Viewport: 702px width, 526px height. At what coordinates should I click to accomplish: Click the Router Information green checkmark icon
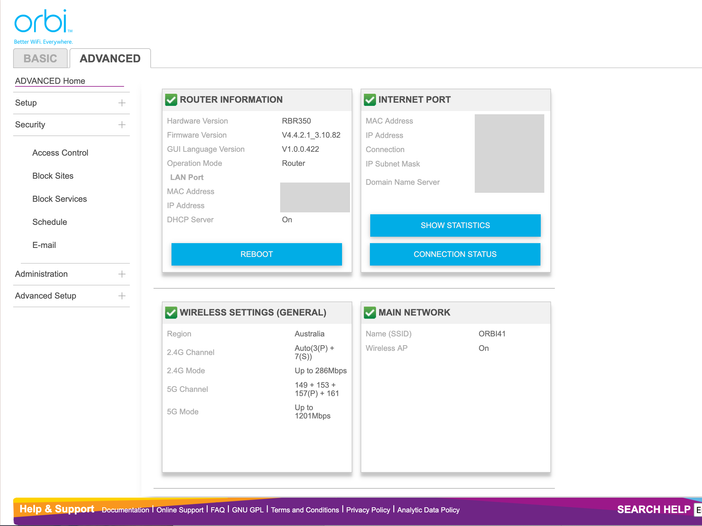point(171,100)
